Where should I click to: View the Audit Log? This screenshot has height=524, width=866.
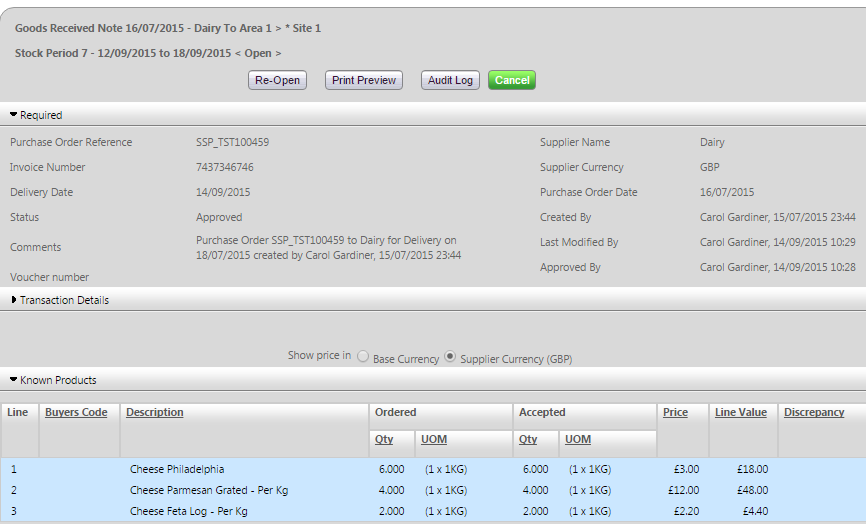tap(450, 80)
